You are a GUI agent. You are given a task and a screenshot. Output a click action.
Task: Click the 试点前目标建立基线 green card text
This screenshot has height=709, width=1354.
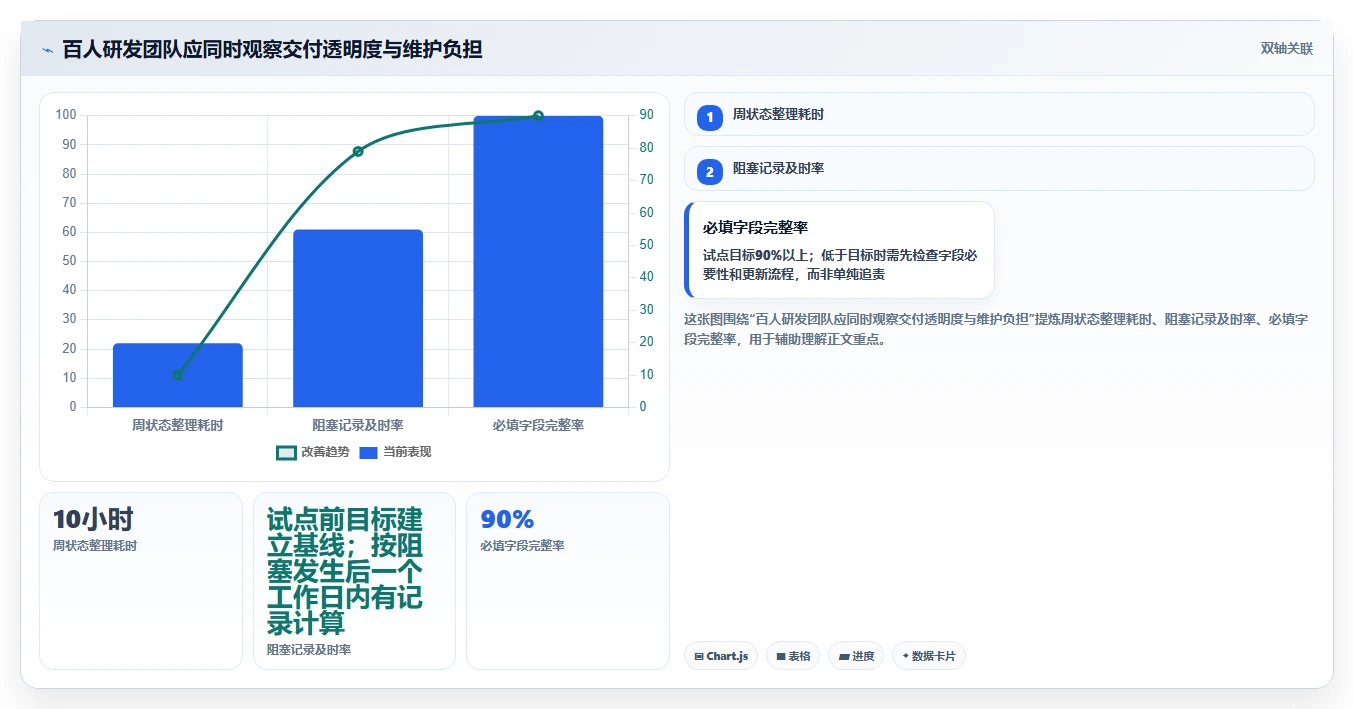(345, 571)
